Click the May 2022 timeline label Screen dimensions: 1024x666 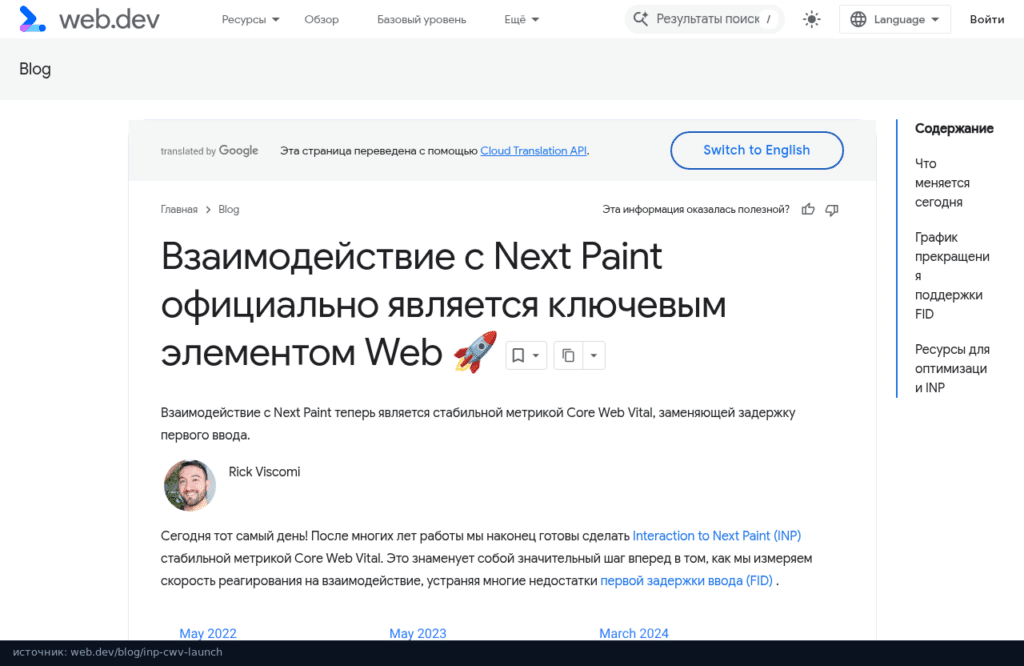point(208,633)
